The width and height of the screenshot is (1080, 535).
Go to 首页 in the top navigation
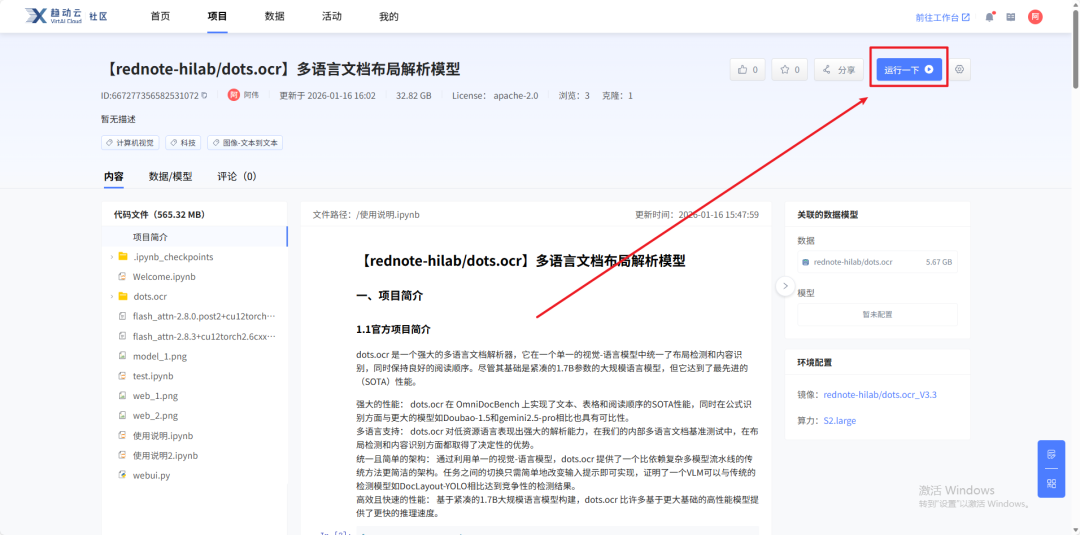point(160,17)
